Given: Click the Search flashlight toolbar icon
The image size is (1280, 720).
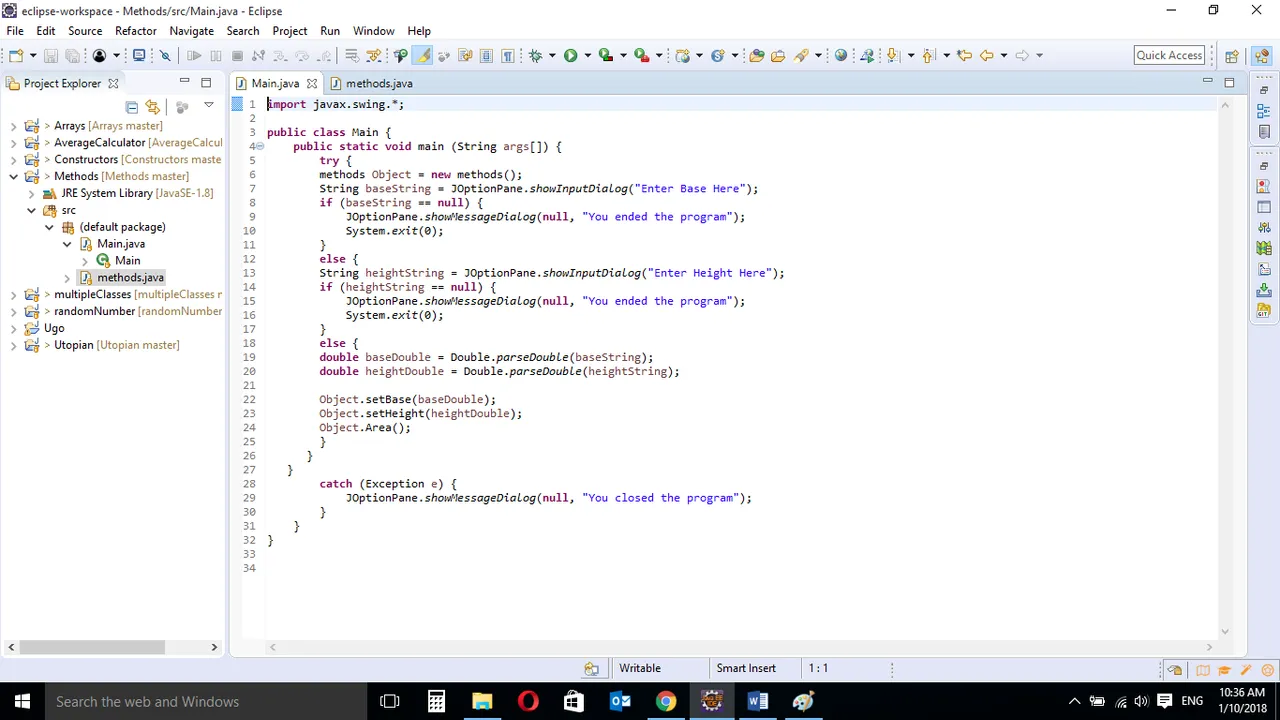Looking at the screenshot, I should [801, 55].
